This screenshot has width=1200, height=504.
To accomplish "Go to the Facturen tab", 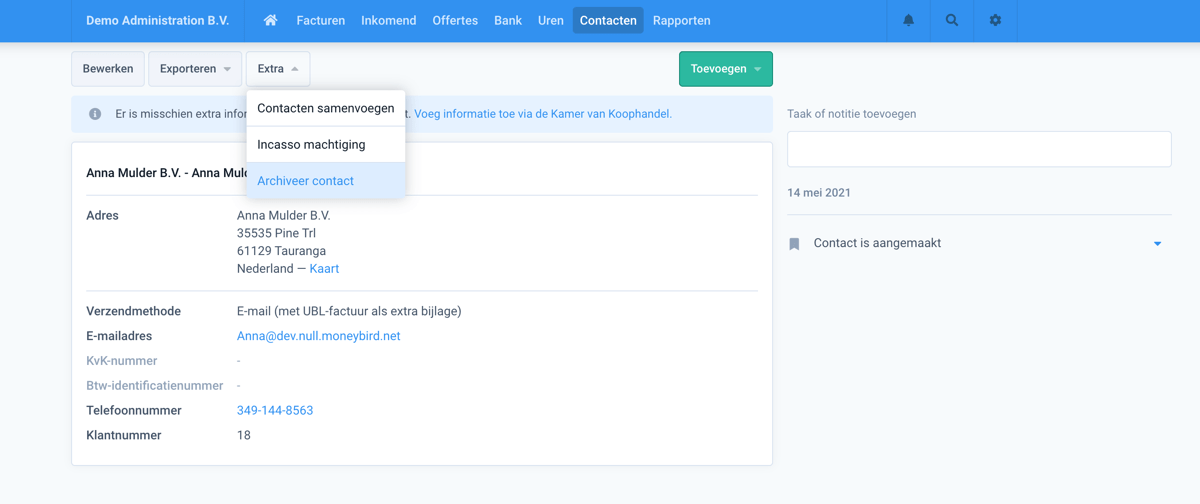I will 321,20.
